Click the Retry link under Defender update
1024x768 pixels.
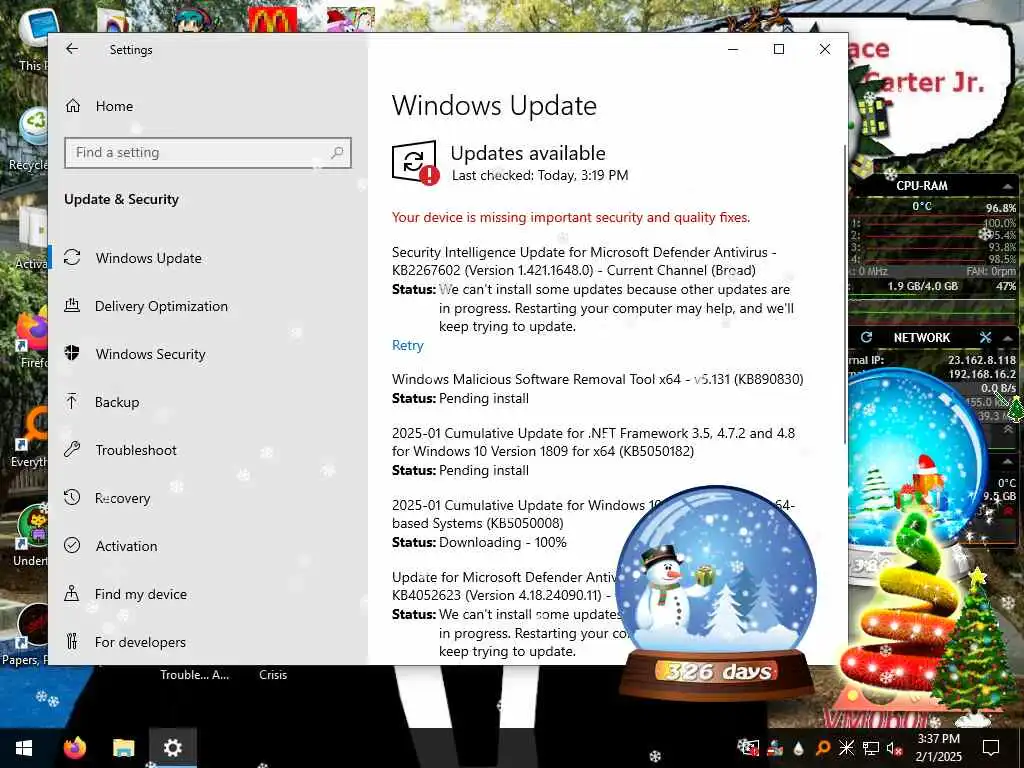[408, 345]
